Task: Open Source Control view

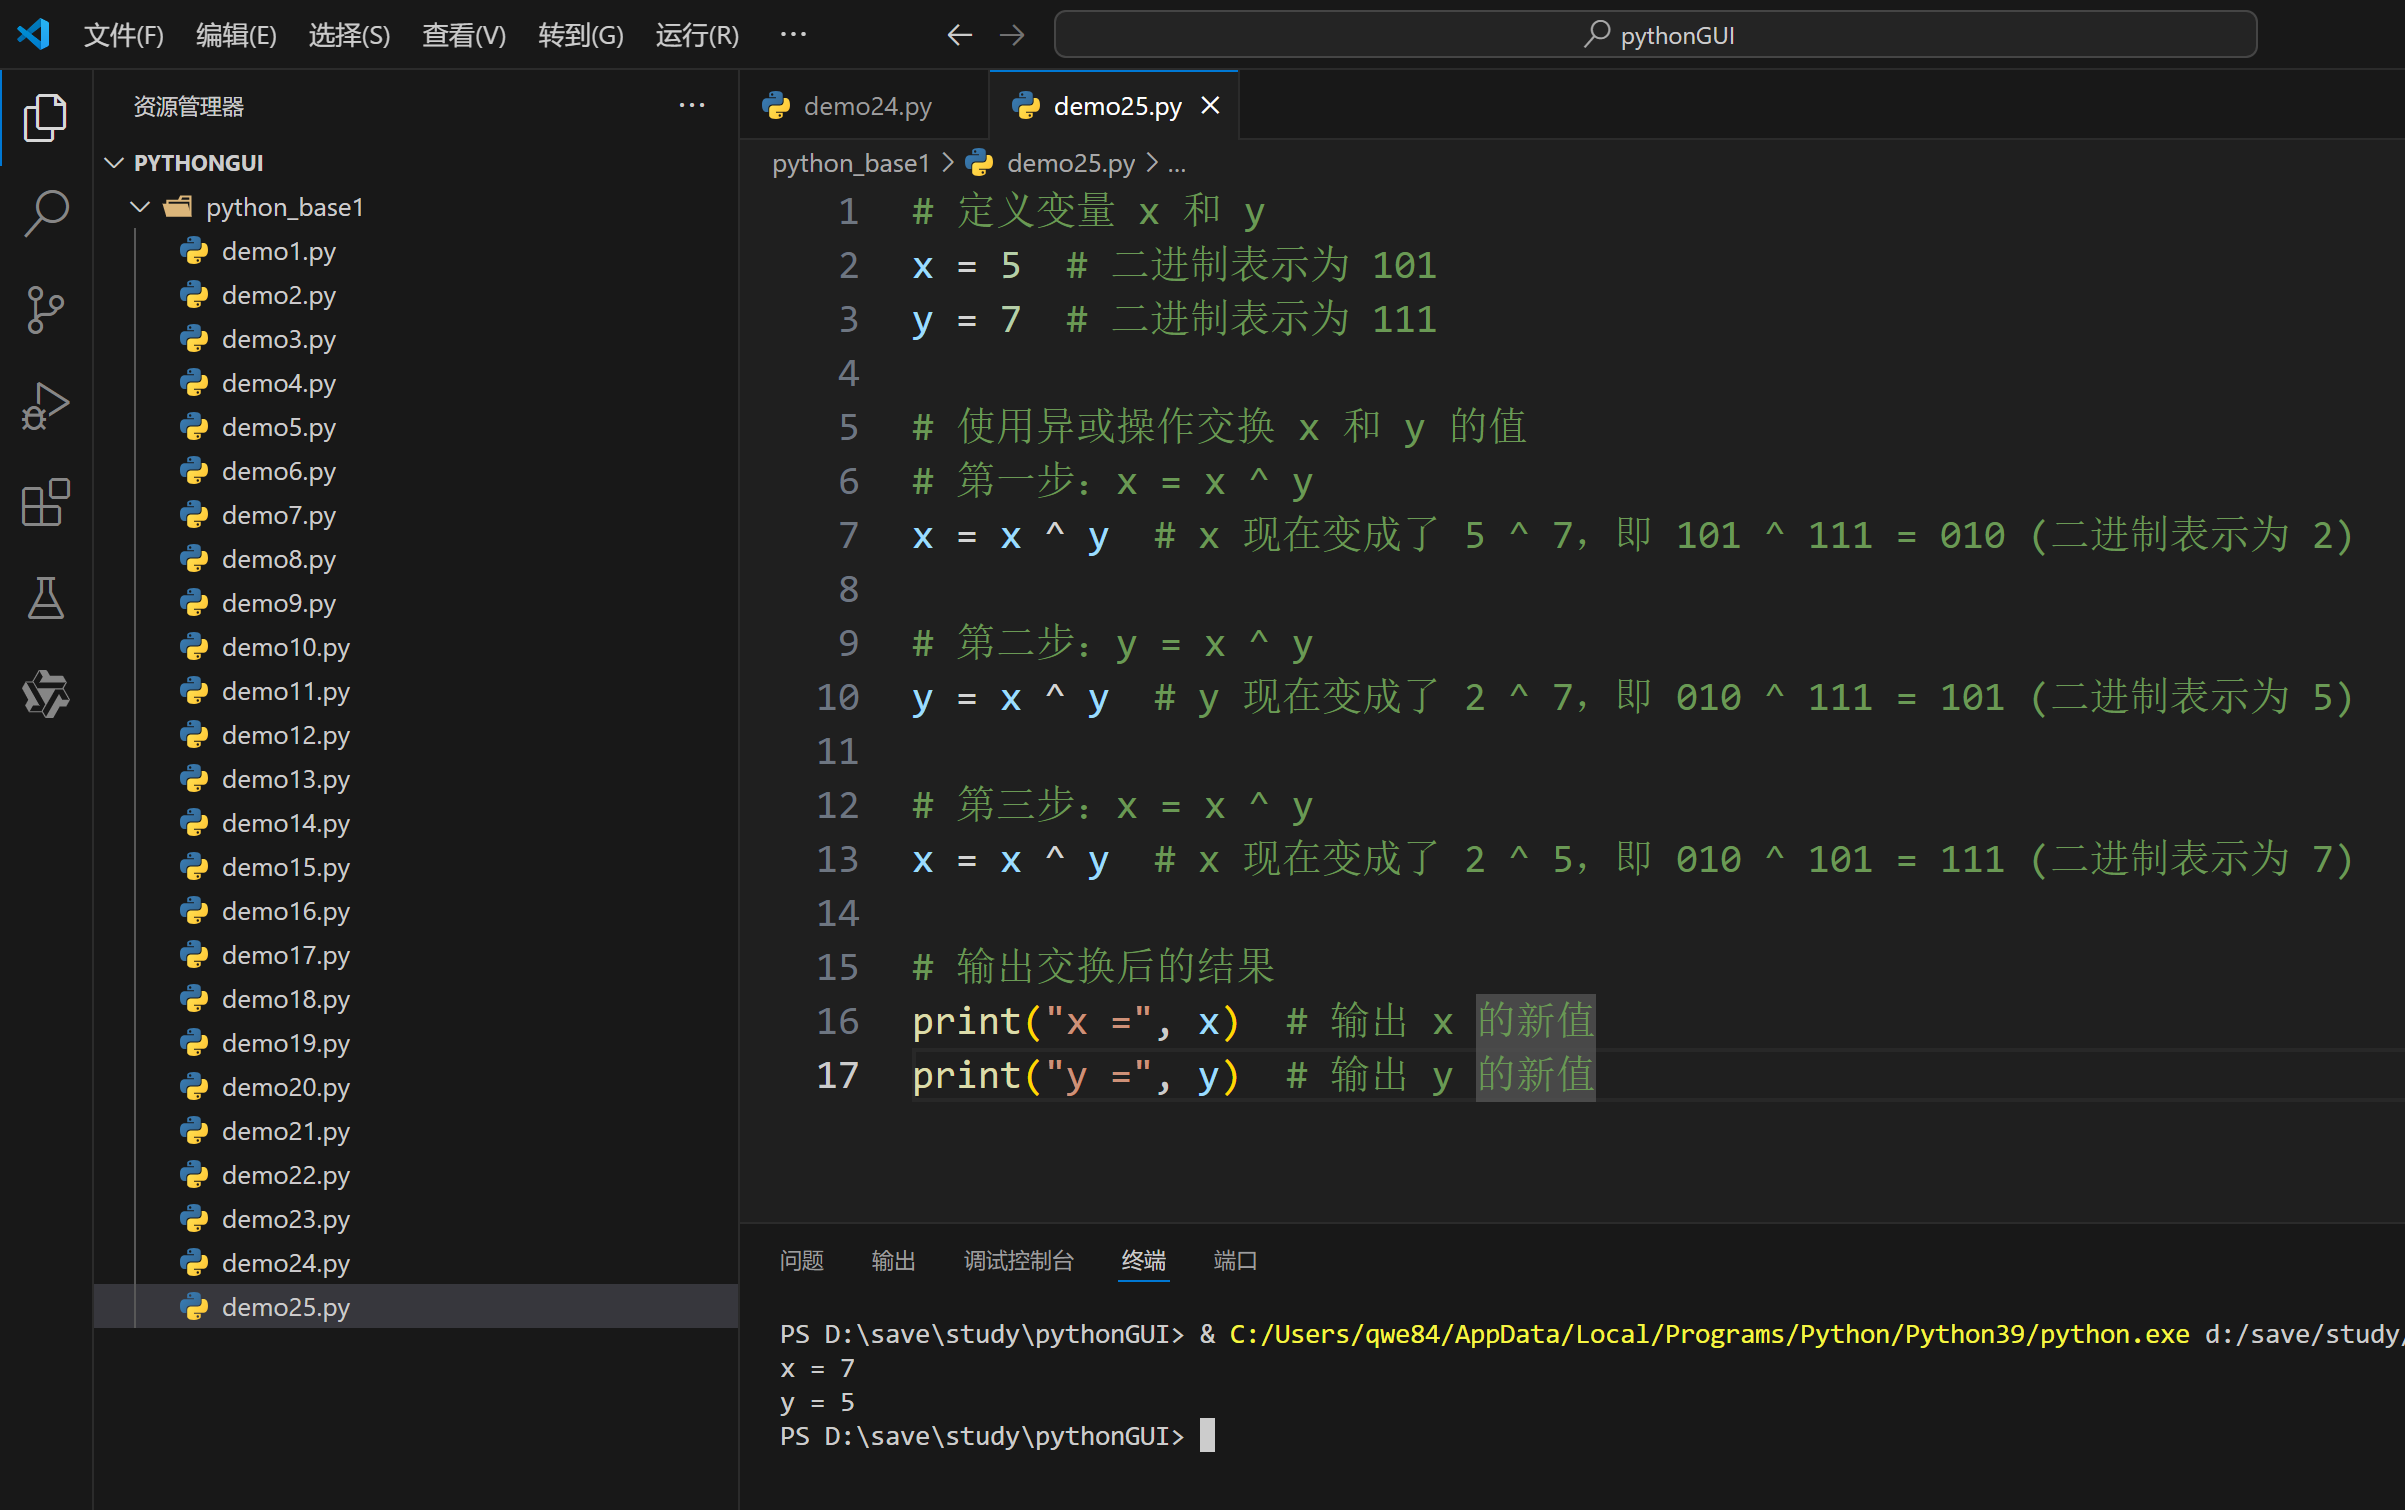Action: point(45,310)
